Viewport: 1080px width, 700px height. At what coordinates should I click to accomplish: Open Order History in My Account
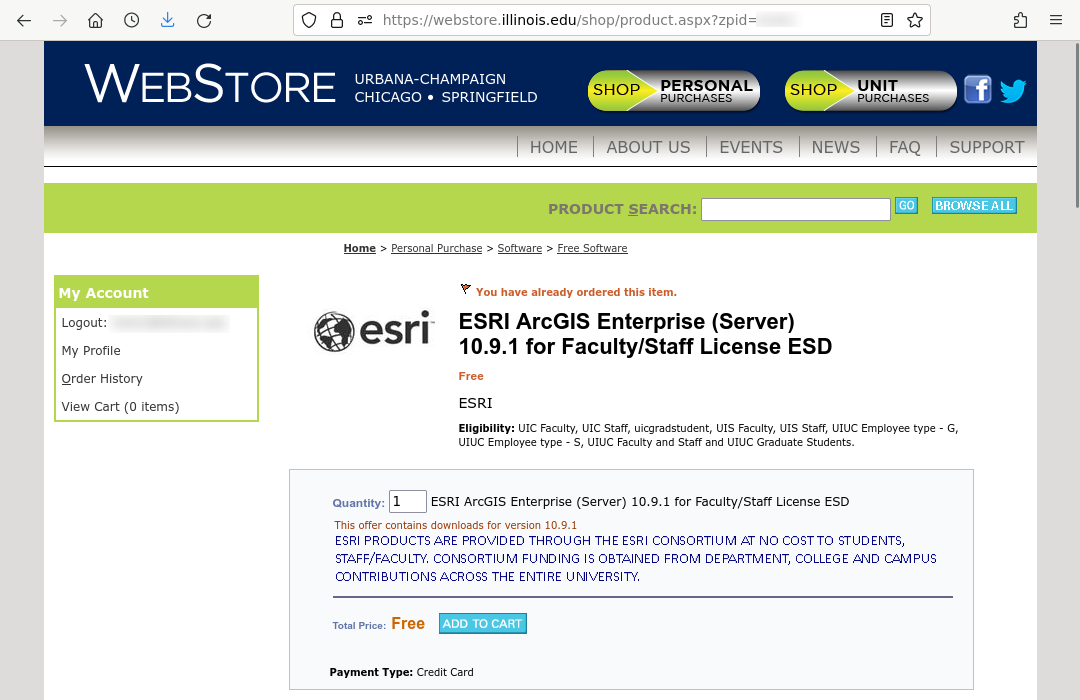[x=102, y=379]
